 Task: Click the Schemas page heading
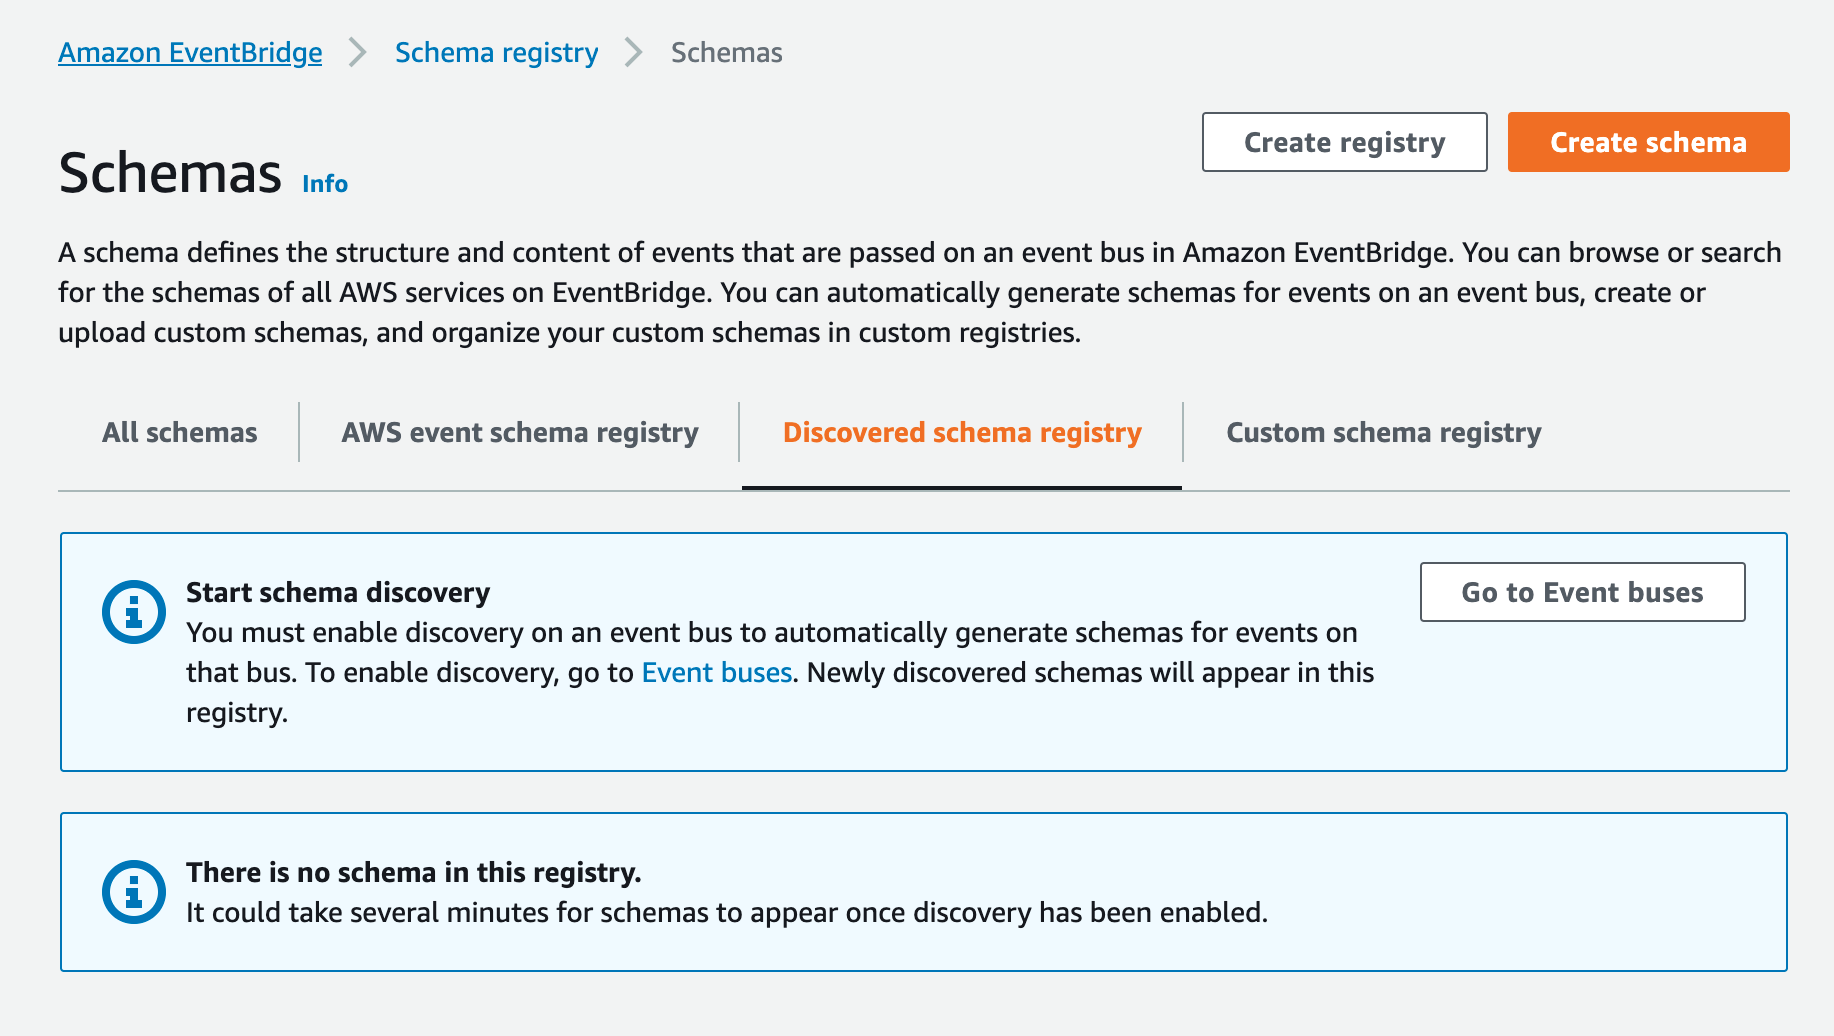170,173
